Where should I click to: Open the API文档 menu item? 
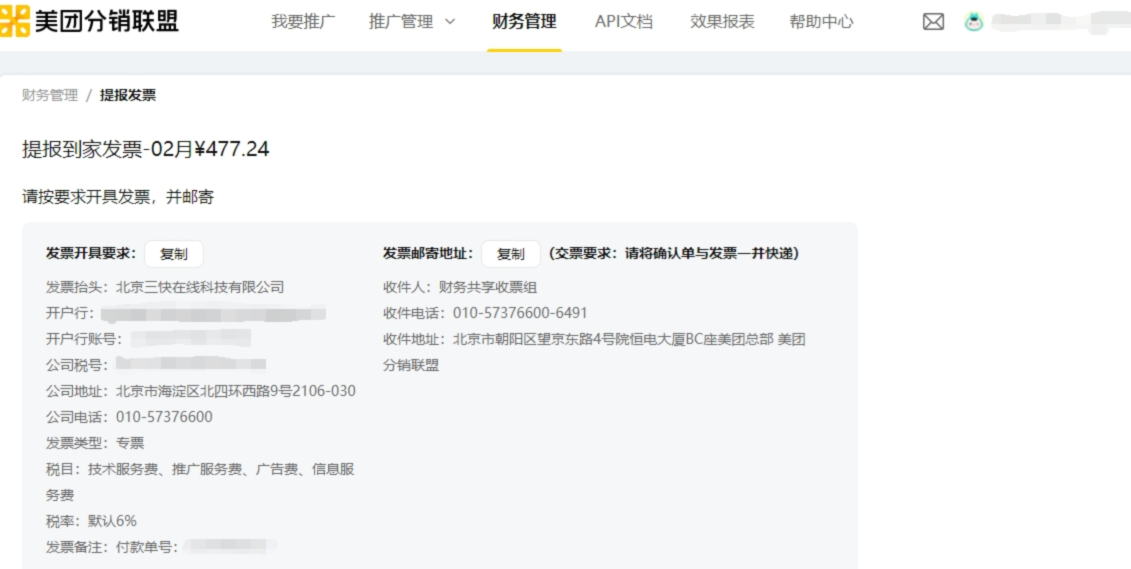[x=624, y=22]
